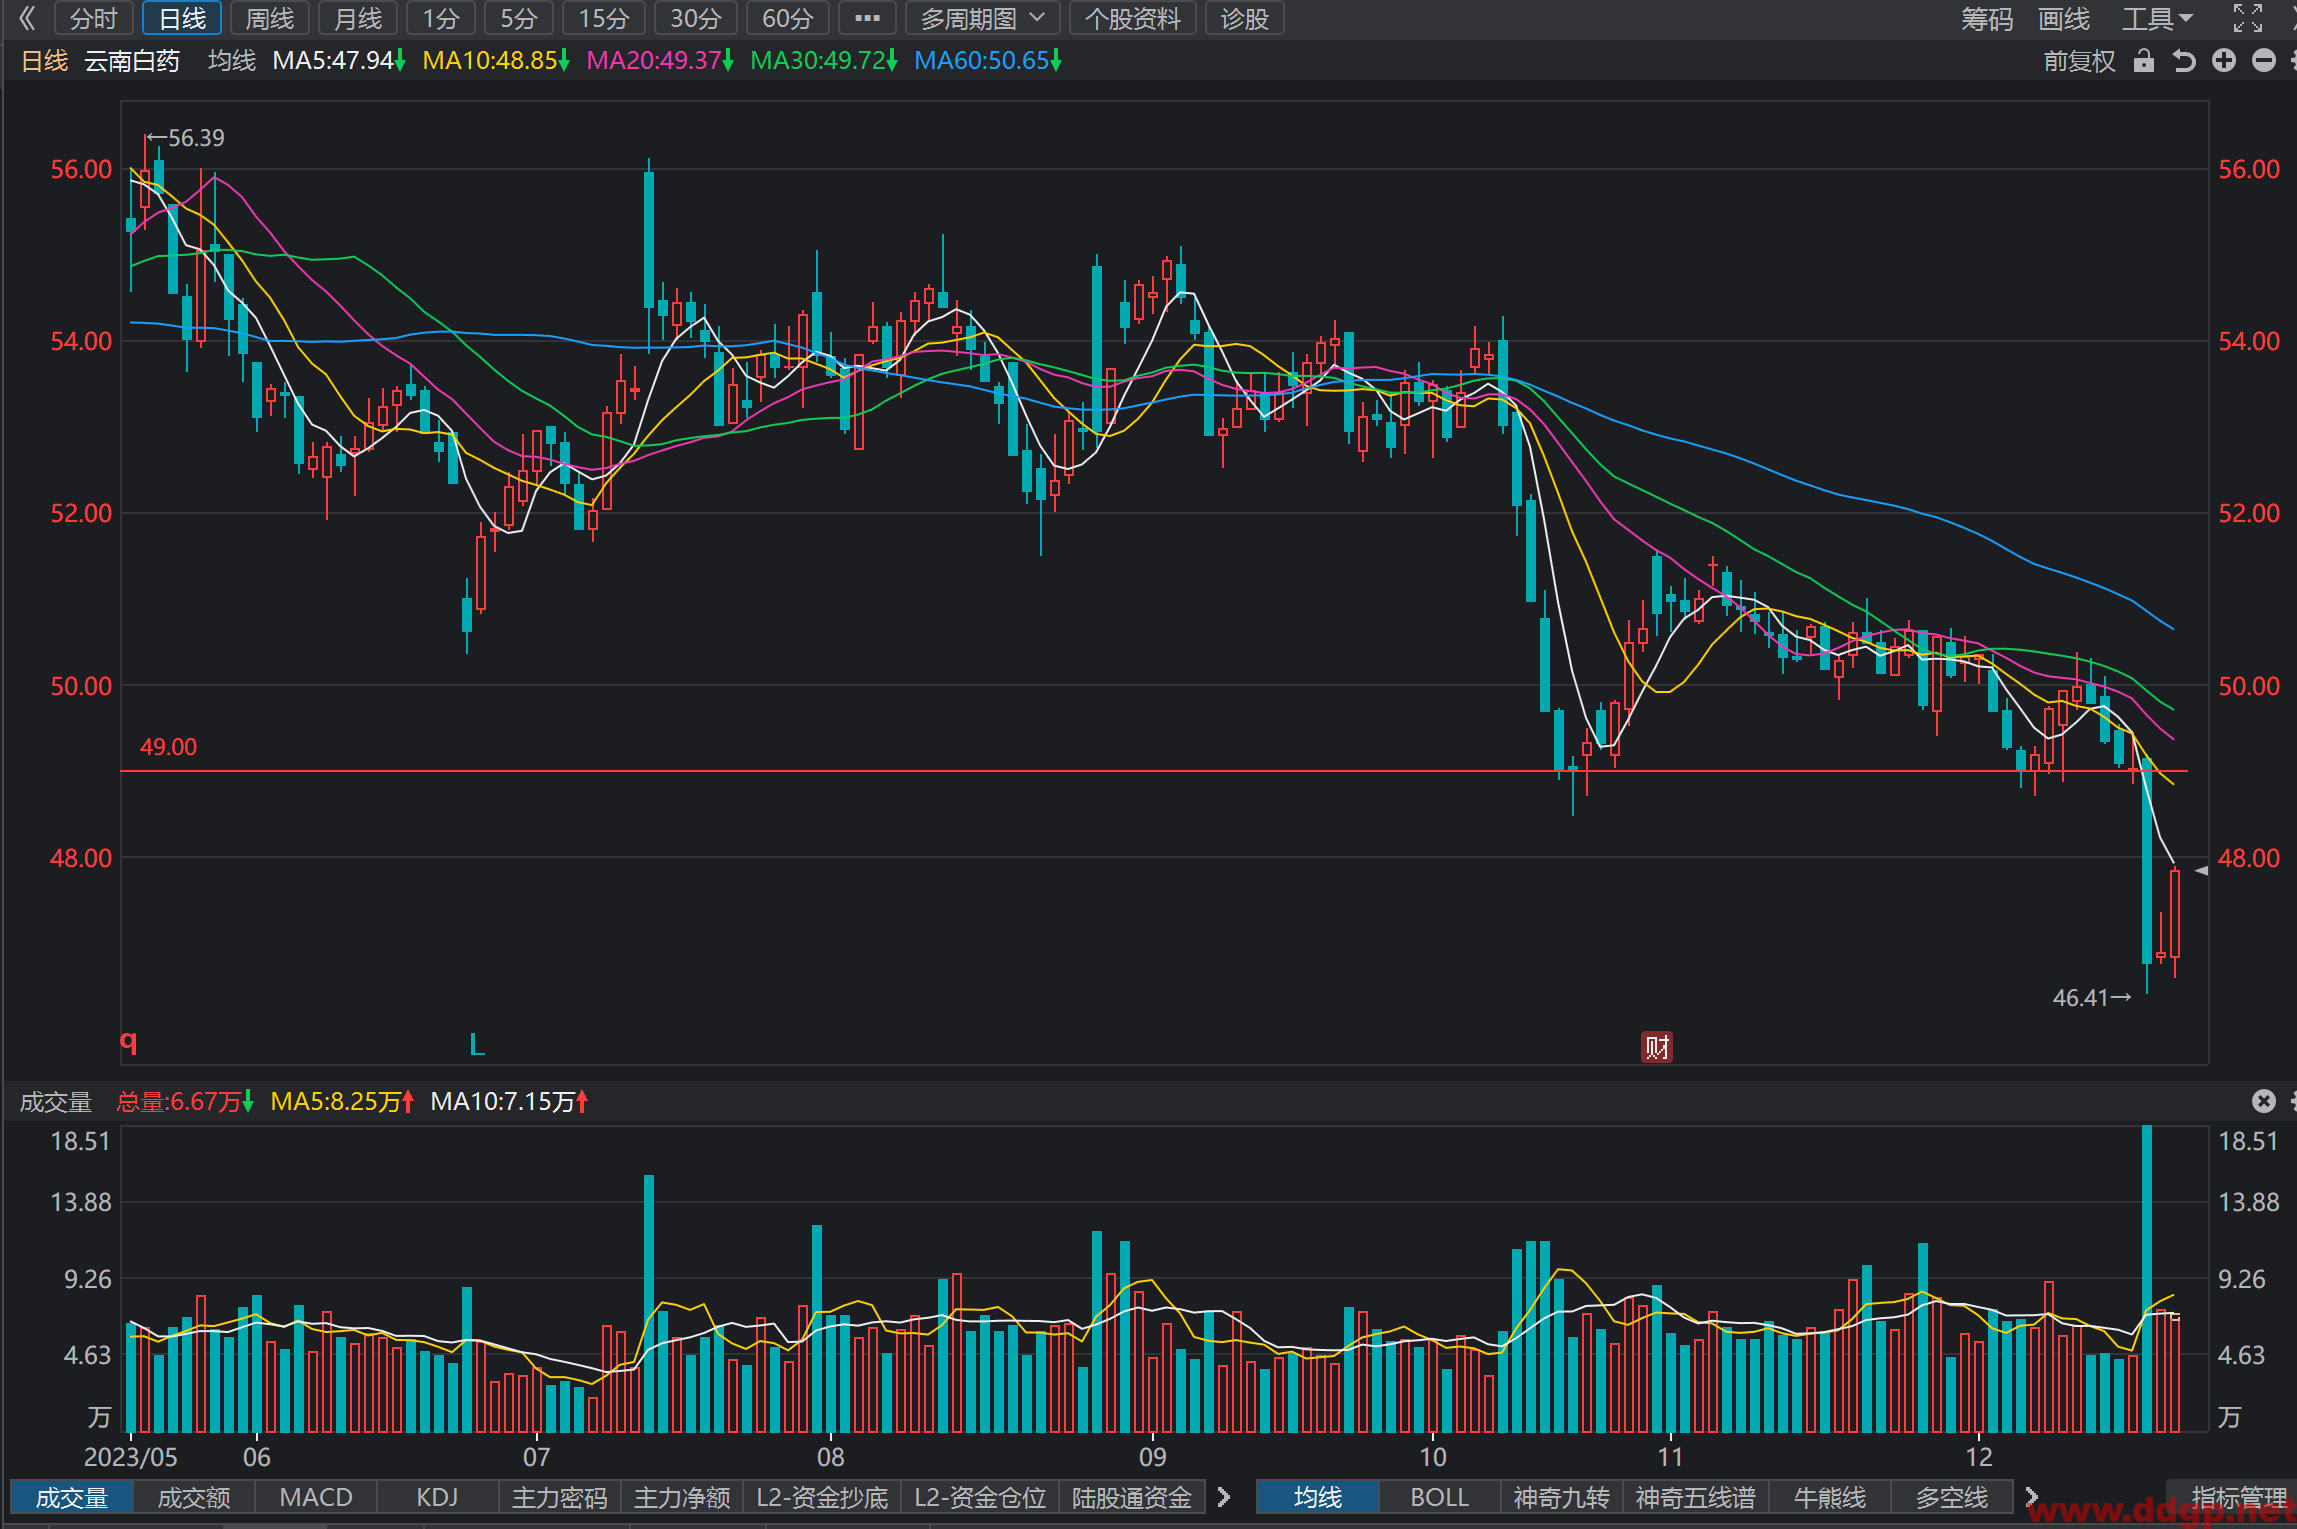Toggle the 前复权 price adjustment option
2297x1529 pixels.
2079,61
